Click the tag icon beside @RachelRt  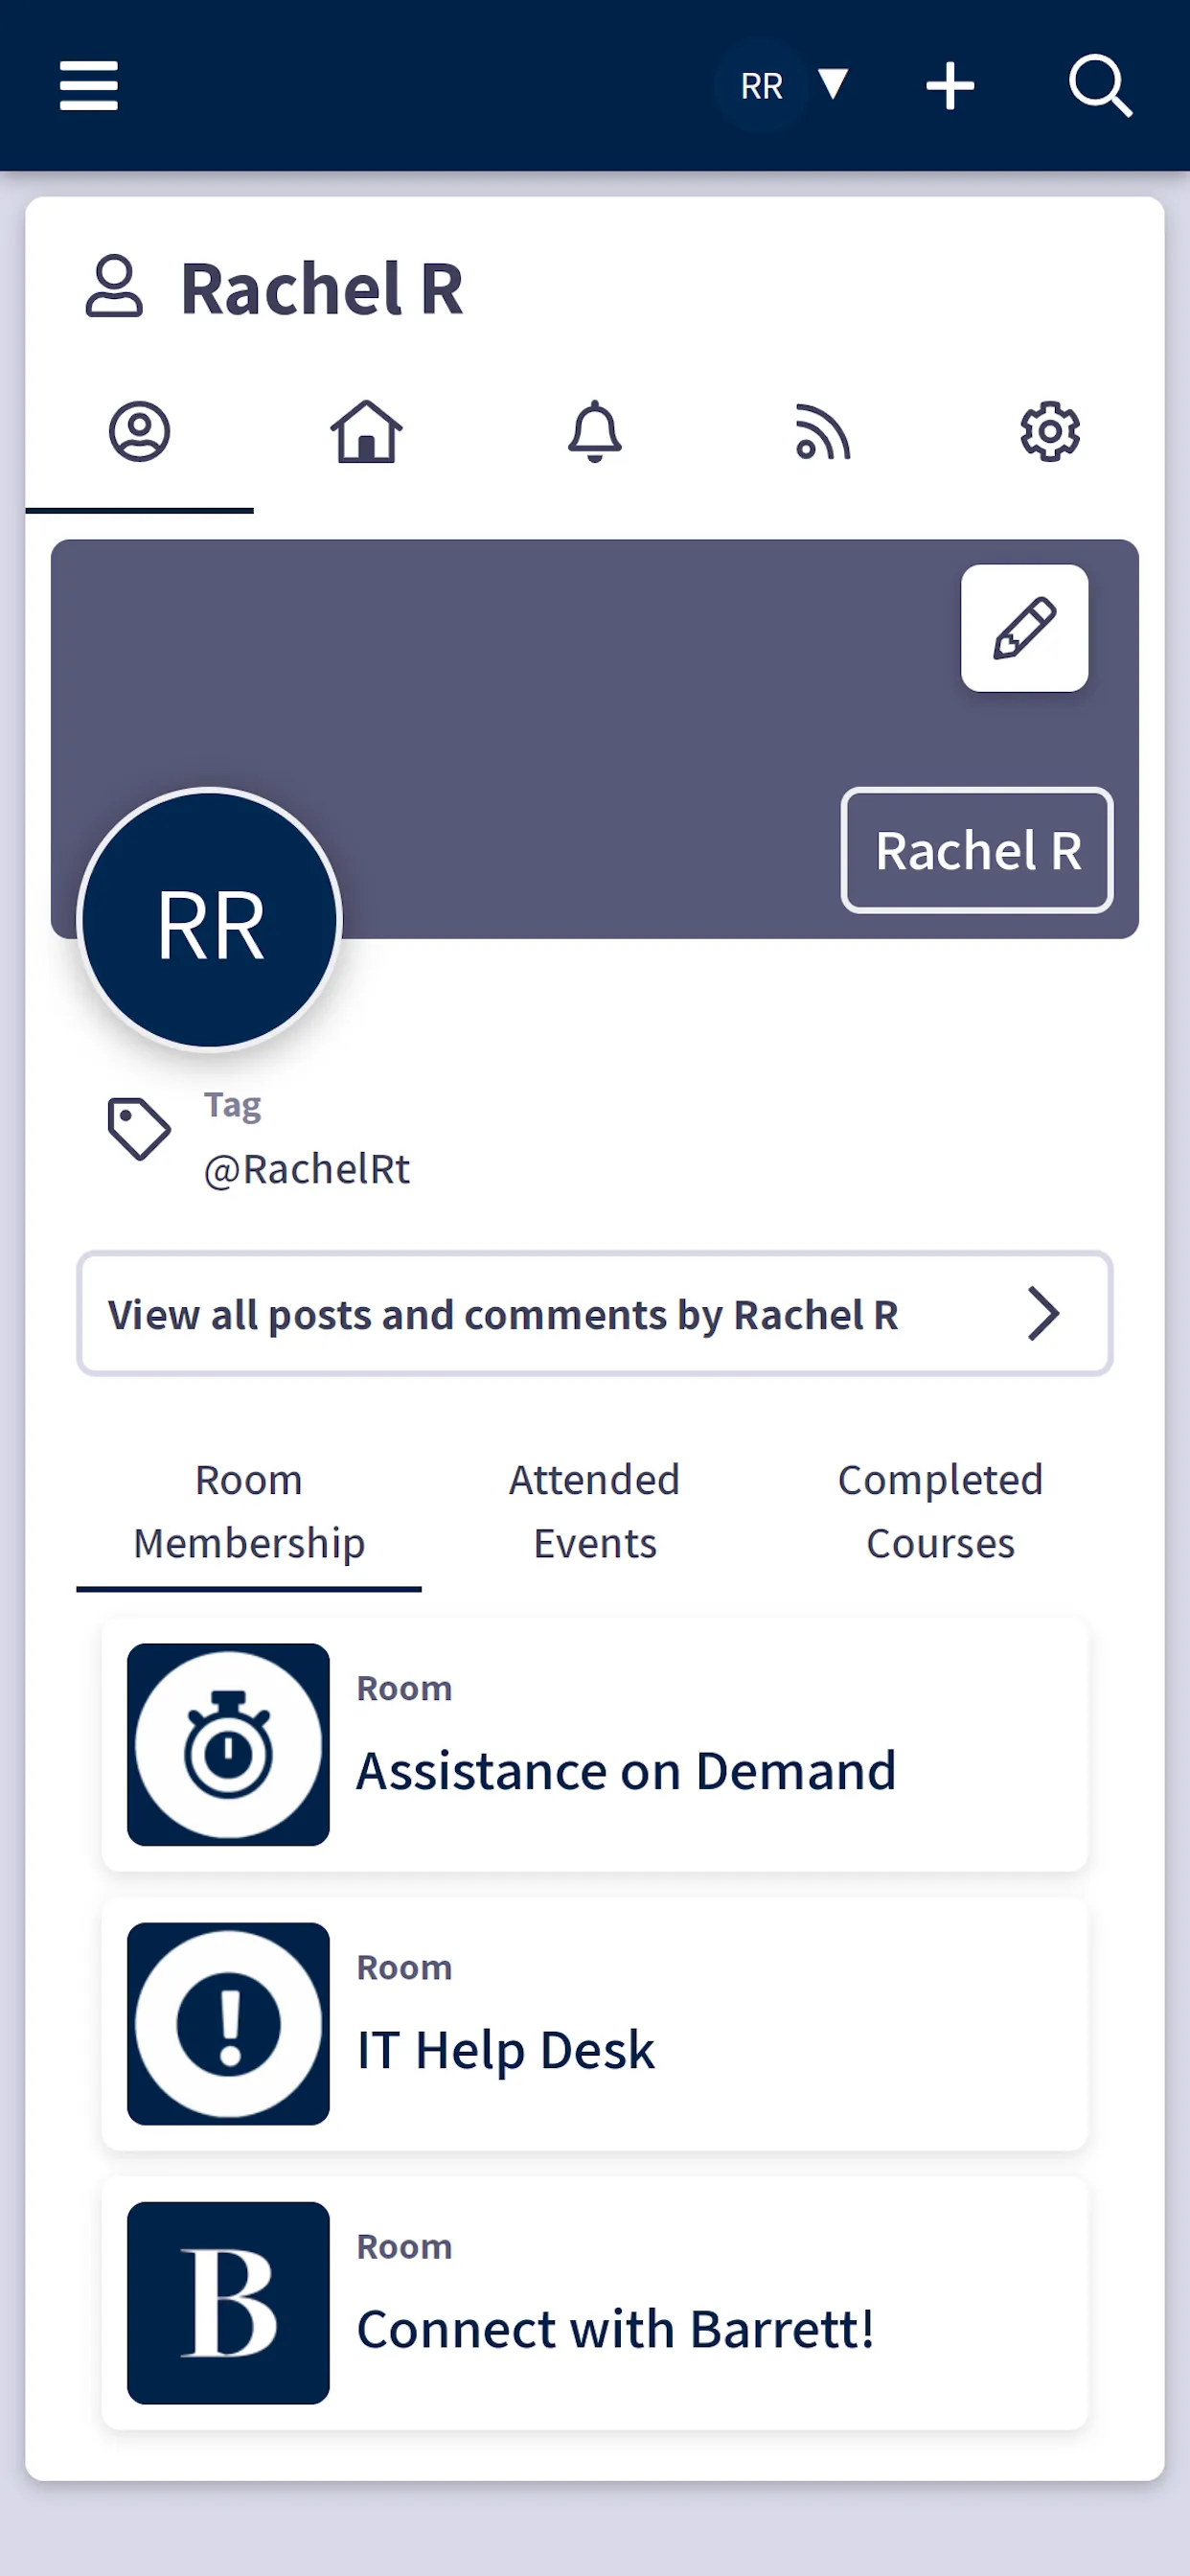[x=139, y=1129]
